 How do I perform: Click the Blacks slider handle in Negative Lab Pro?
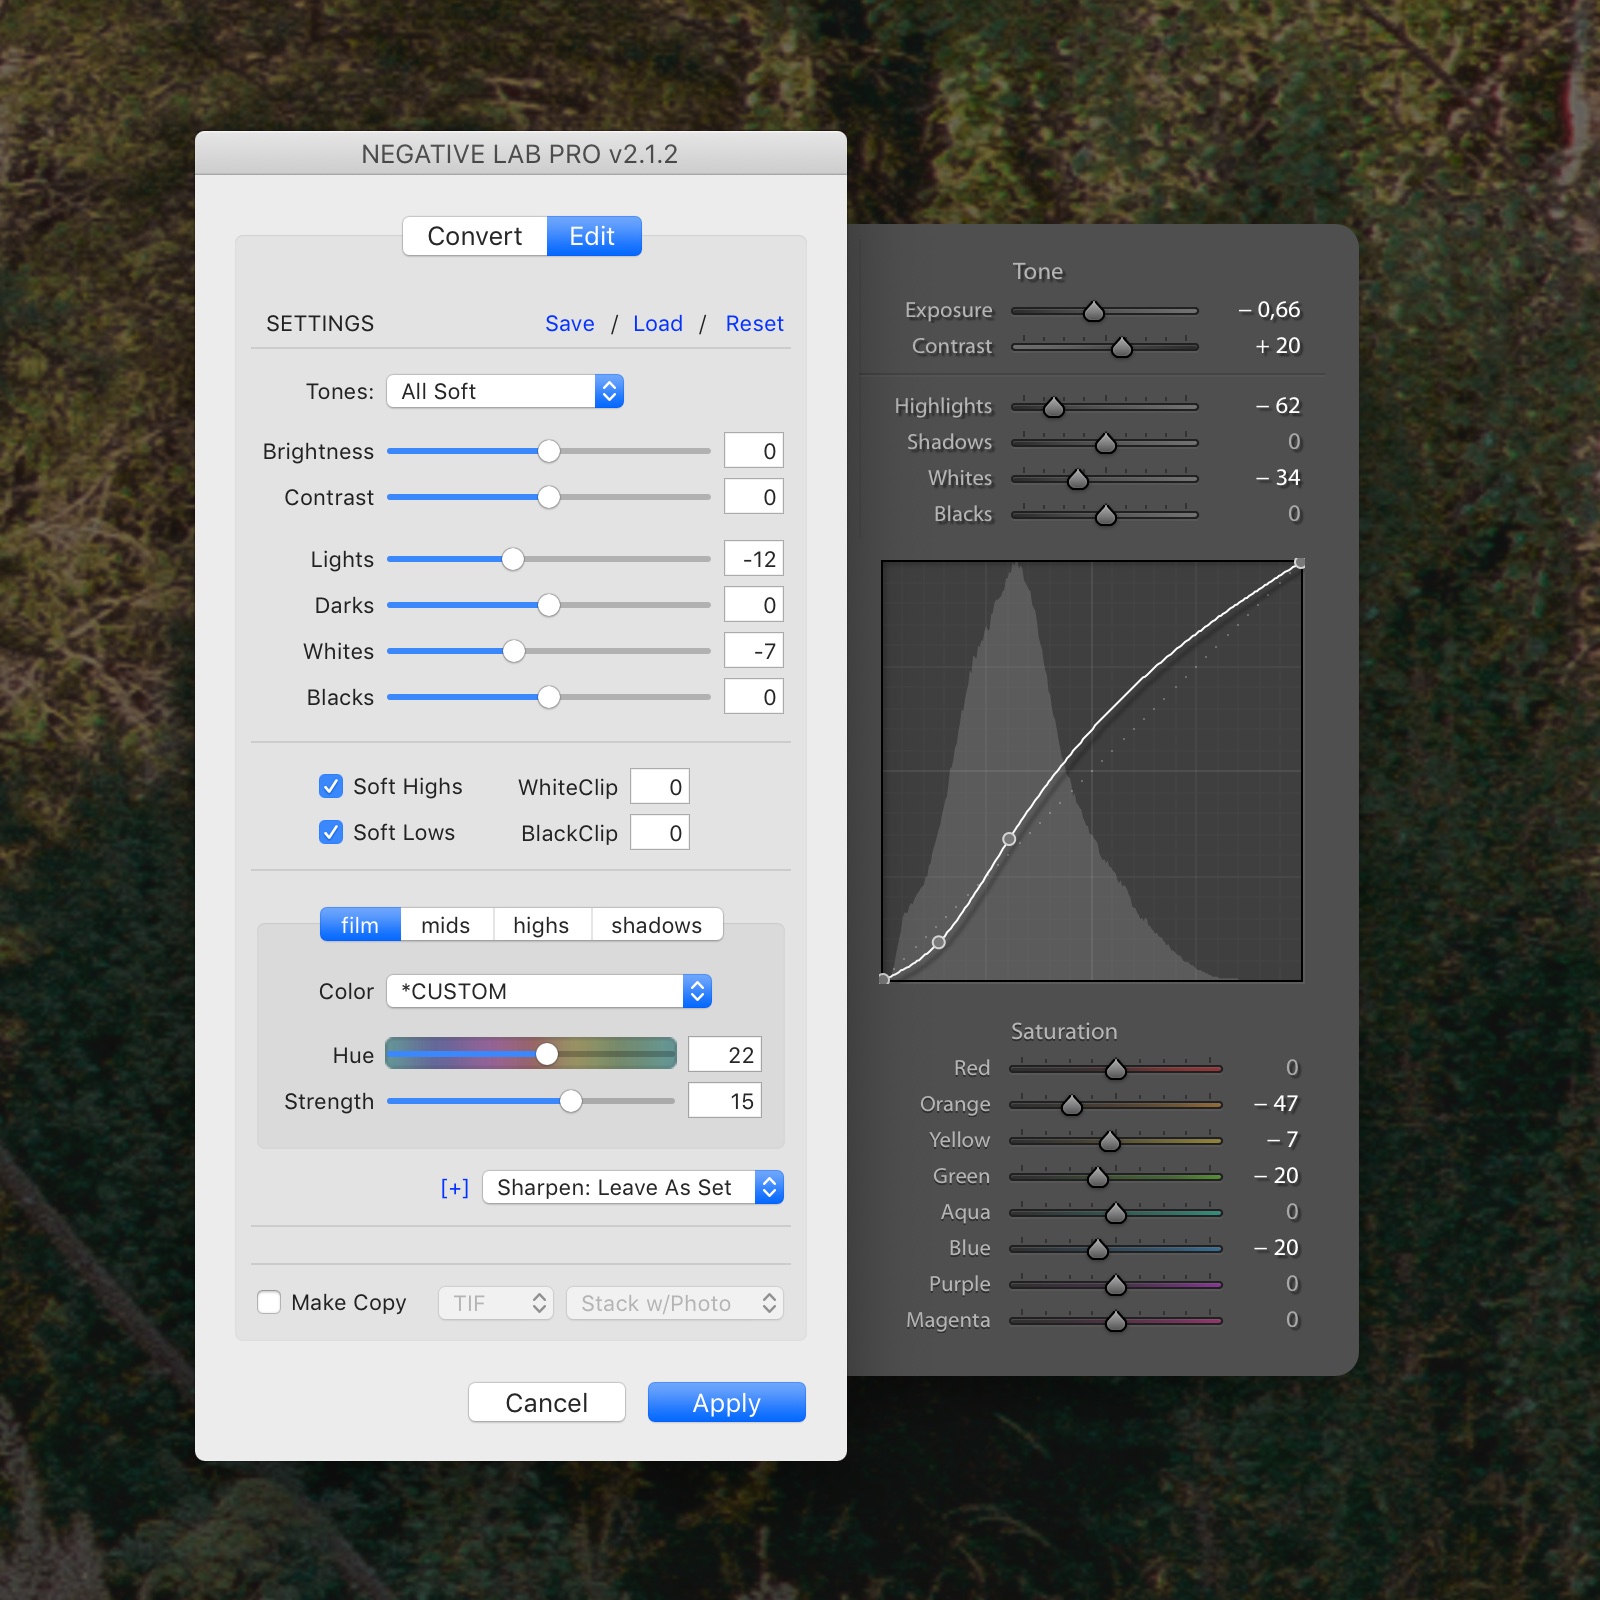549,697
